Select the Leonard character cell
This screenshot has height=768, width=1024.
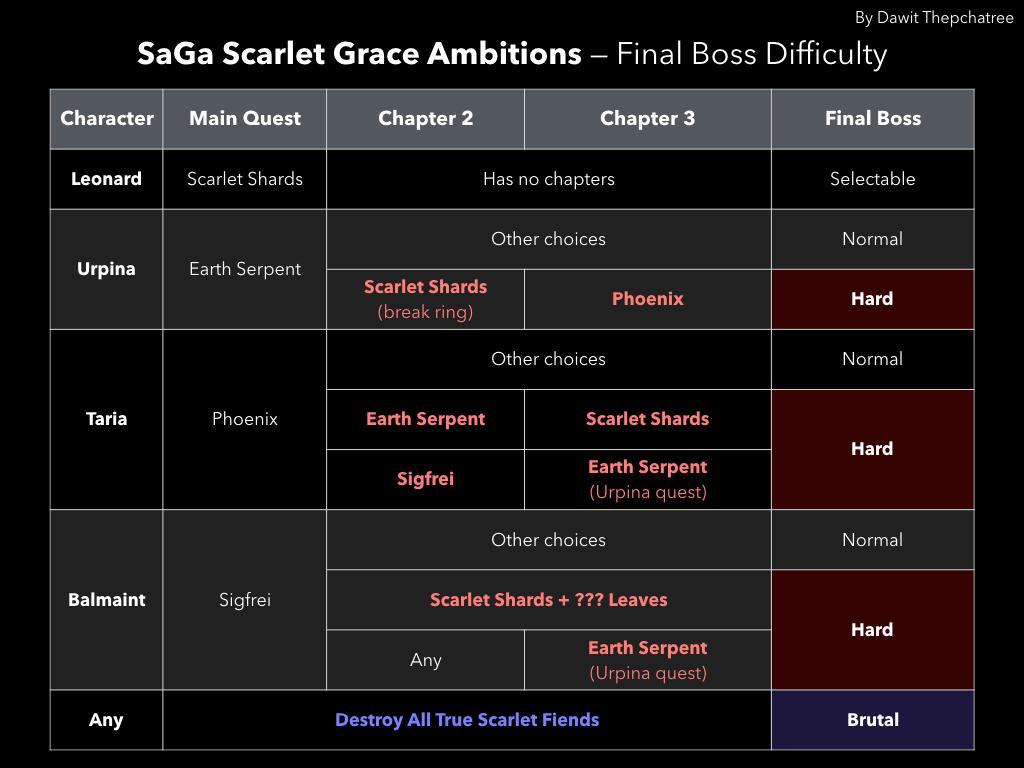pos(107,179)
